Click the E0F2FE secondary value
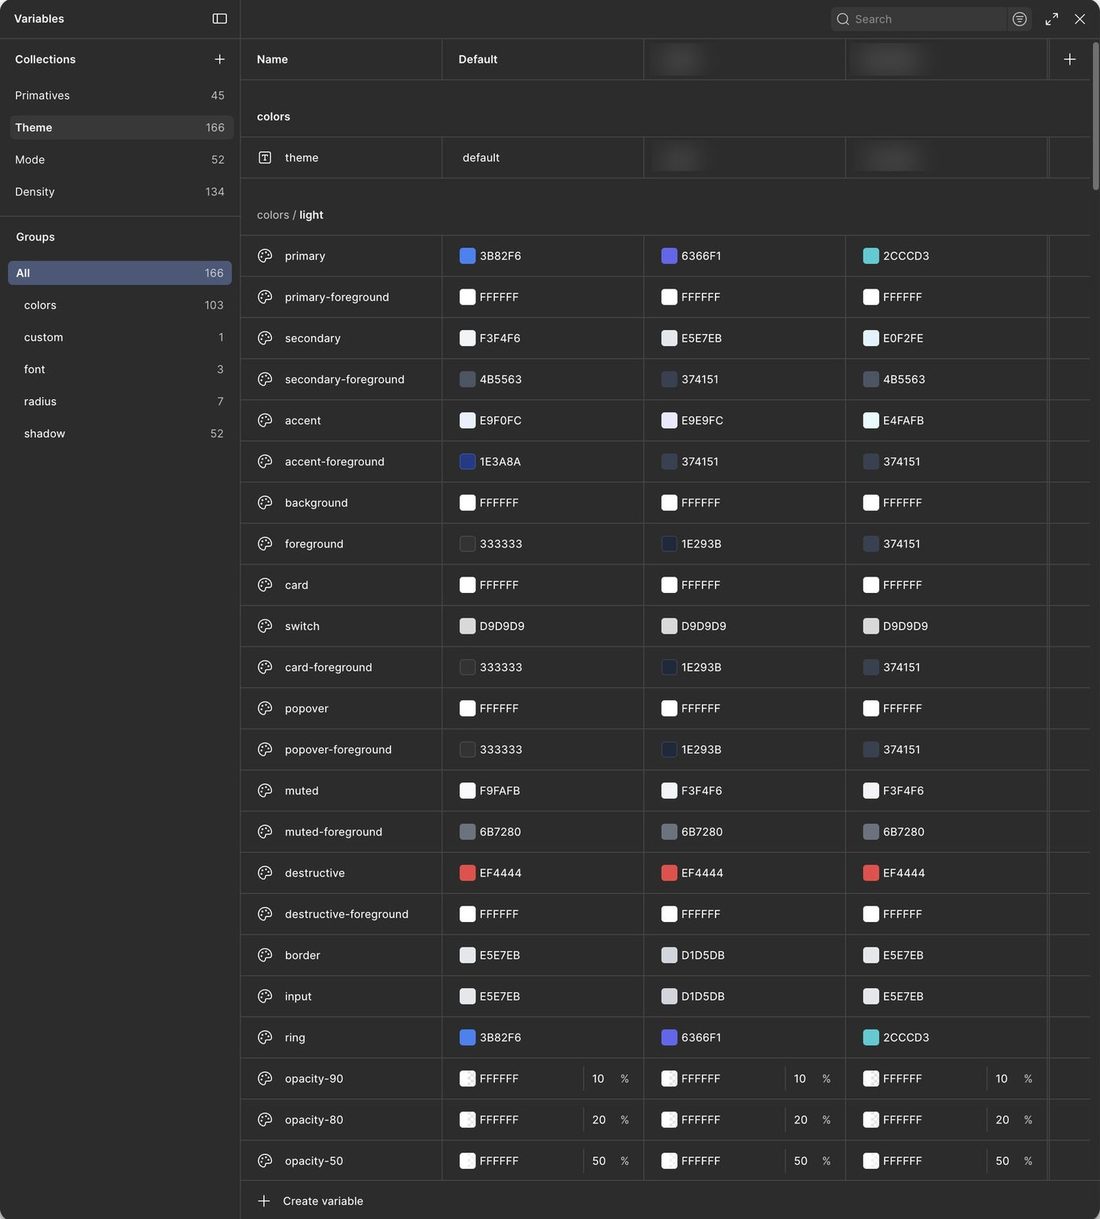The image size is (1100, 1219). click(903, 338)
